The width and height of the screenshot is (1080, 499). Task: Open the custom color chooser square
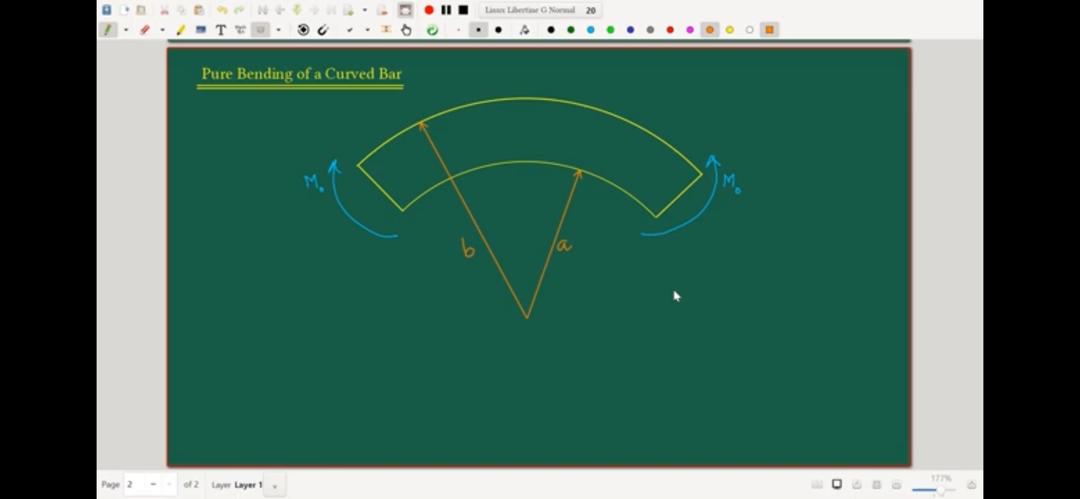pyautogui.click(x=769, y=30)
